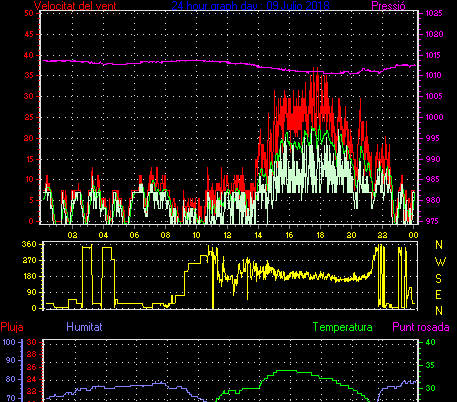Click the 'W' compass direction label

(x=440, y=262)
